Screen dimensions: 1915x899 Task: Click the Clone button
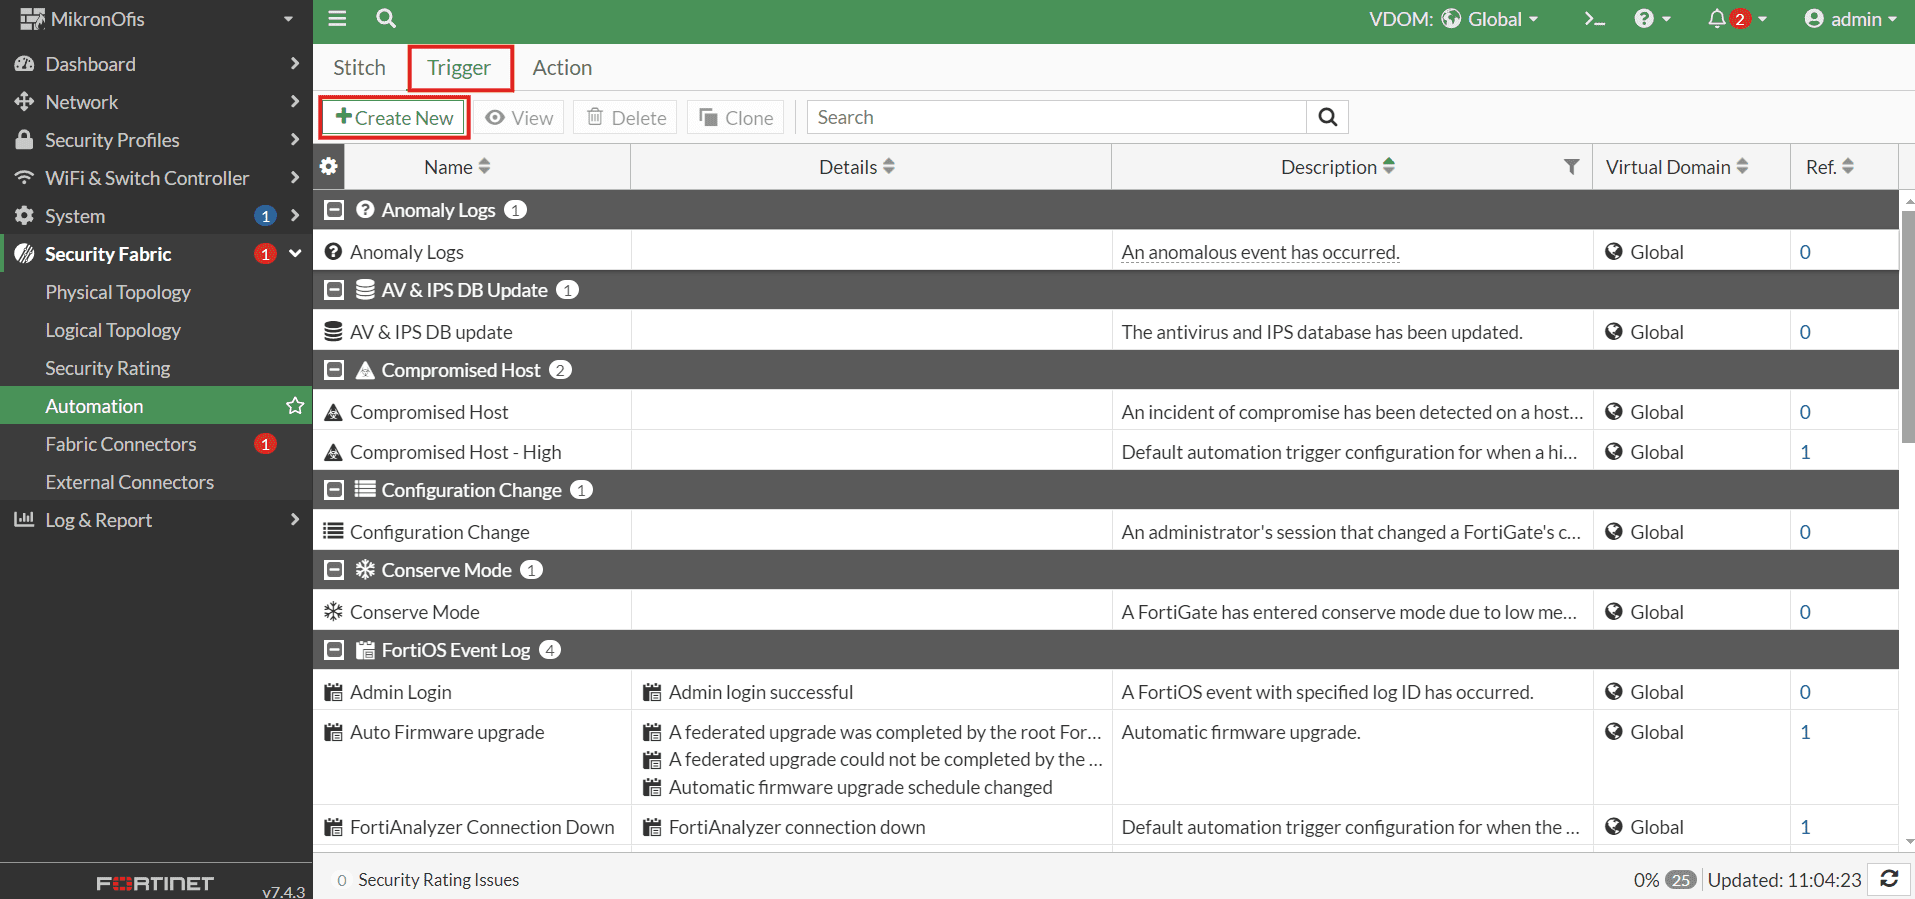click(735, 118)
